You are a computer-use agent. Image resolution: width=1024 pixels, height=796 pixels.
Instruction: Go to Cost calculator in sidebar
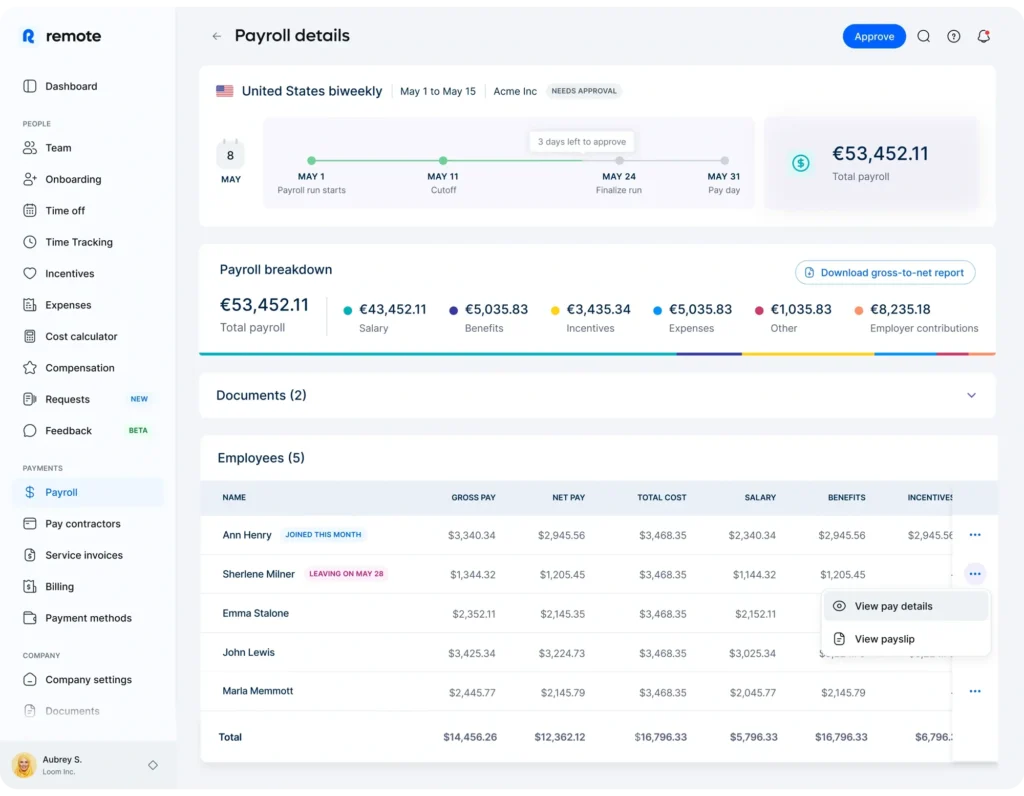pyautogui.click(x=80, y=336)
